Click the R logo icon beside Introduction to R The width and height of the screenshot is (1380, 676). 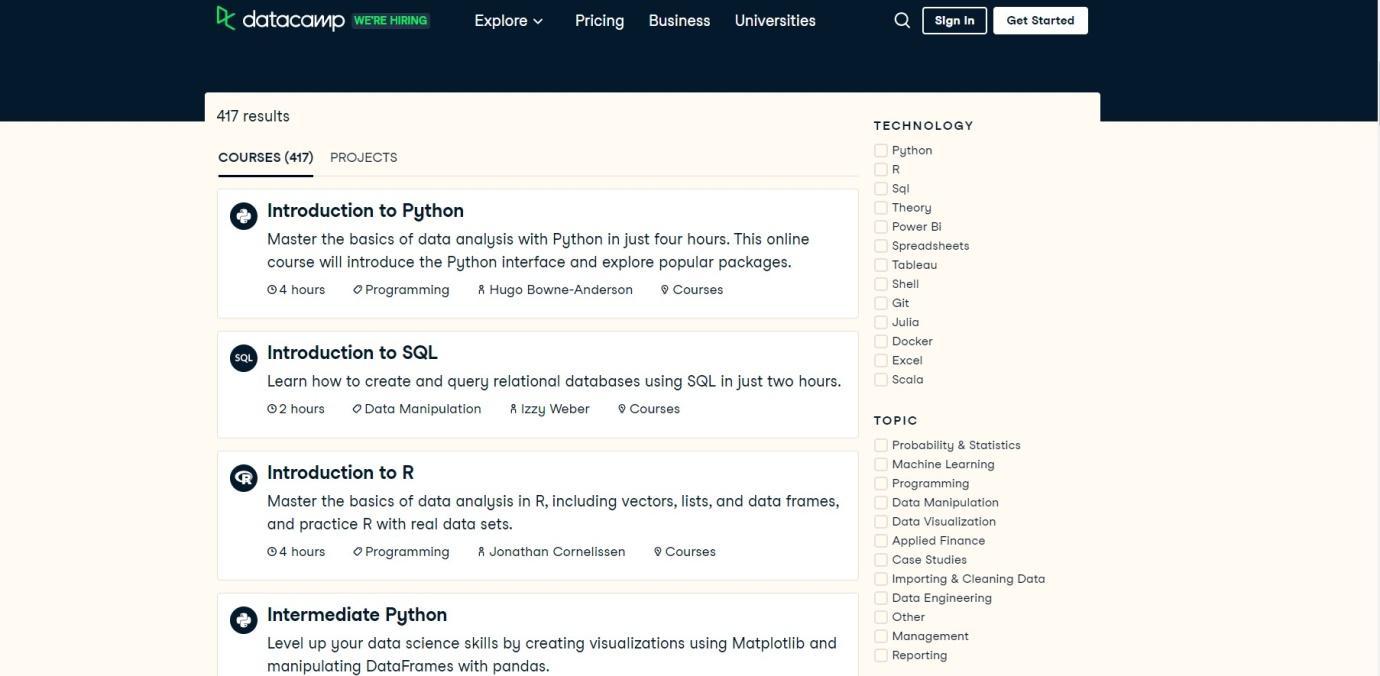(244, 478)
